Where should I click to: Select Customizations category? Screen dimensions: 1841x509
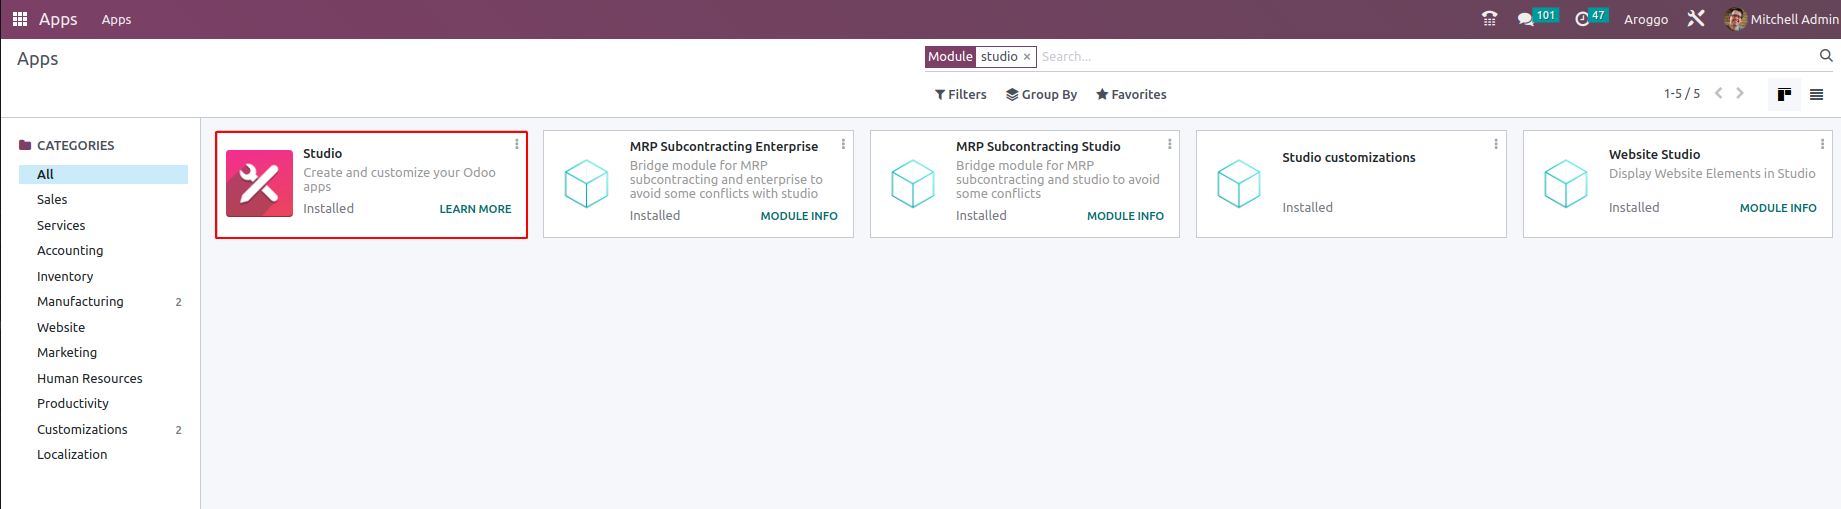pos(103,429)
